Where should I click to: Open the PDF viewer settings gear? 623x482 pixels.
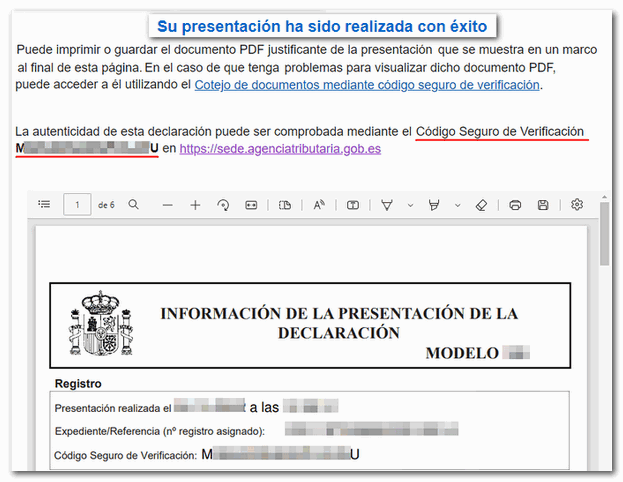click(577, 205)
